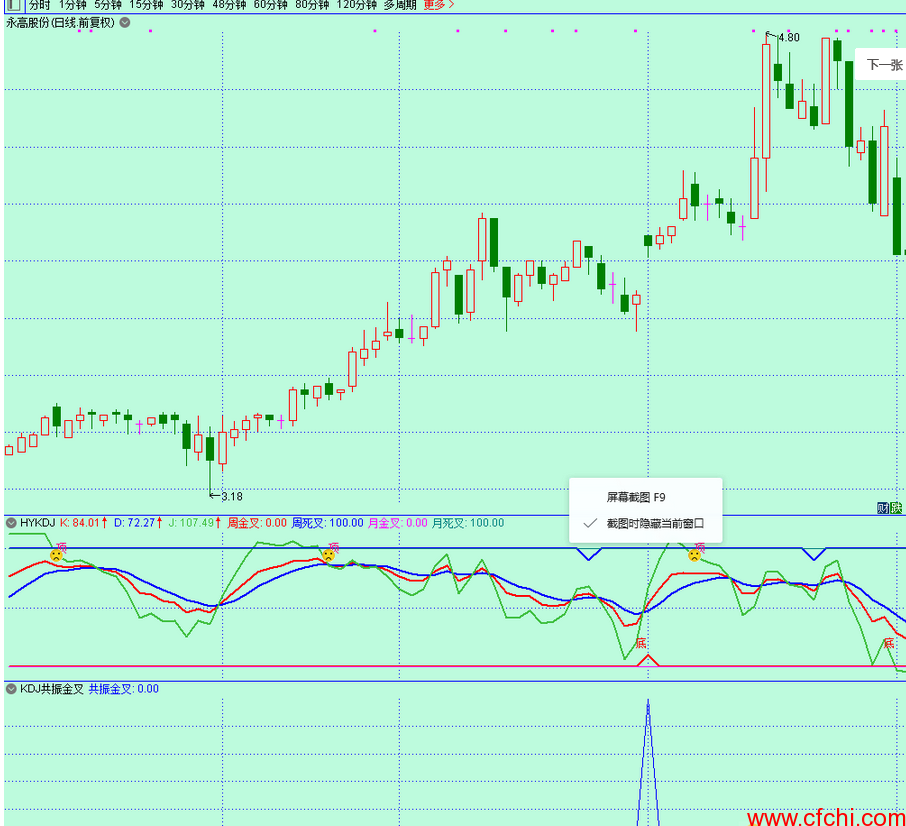Click the 周金叉: 0.00 readout
Viewport: 906px width, 826px height.
[x=257, y=523]
